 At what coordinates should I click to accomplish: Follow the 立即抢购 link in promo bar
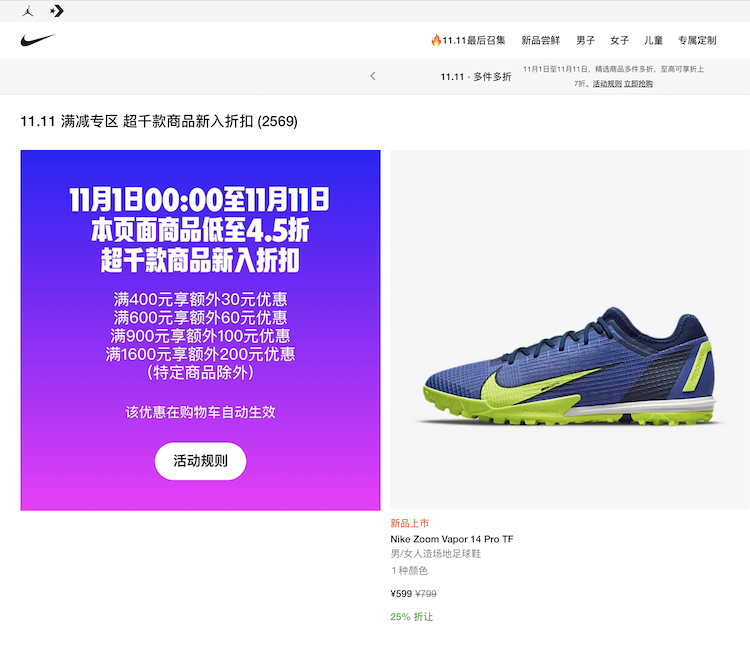(x=638, y=84)
